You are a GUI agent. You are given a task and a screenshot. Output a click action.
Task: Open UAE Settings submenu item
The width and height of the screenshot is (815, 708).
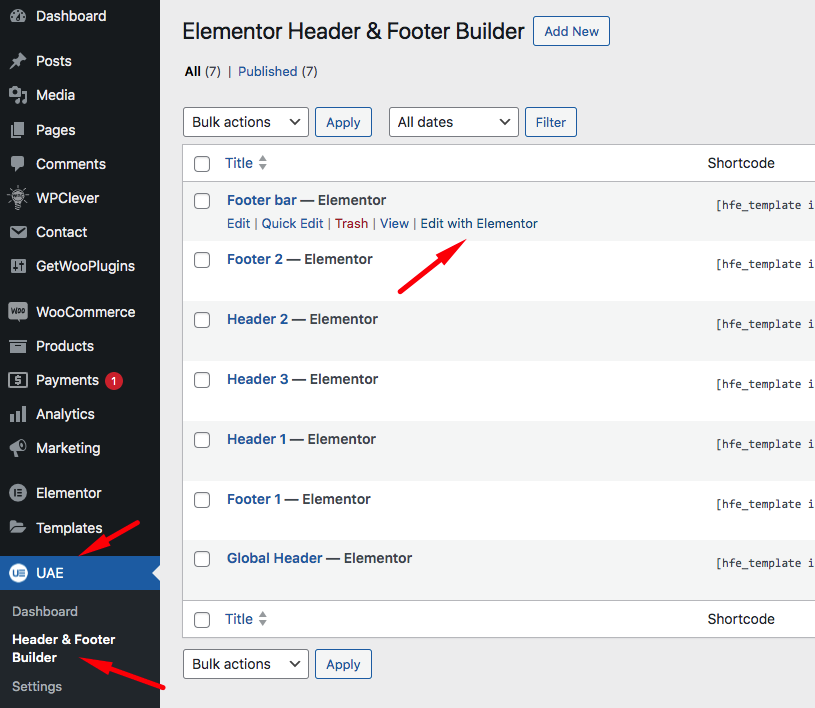tap(37, 686)
